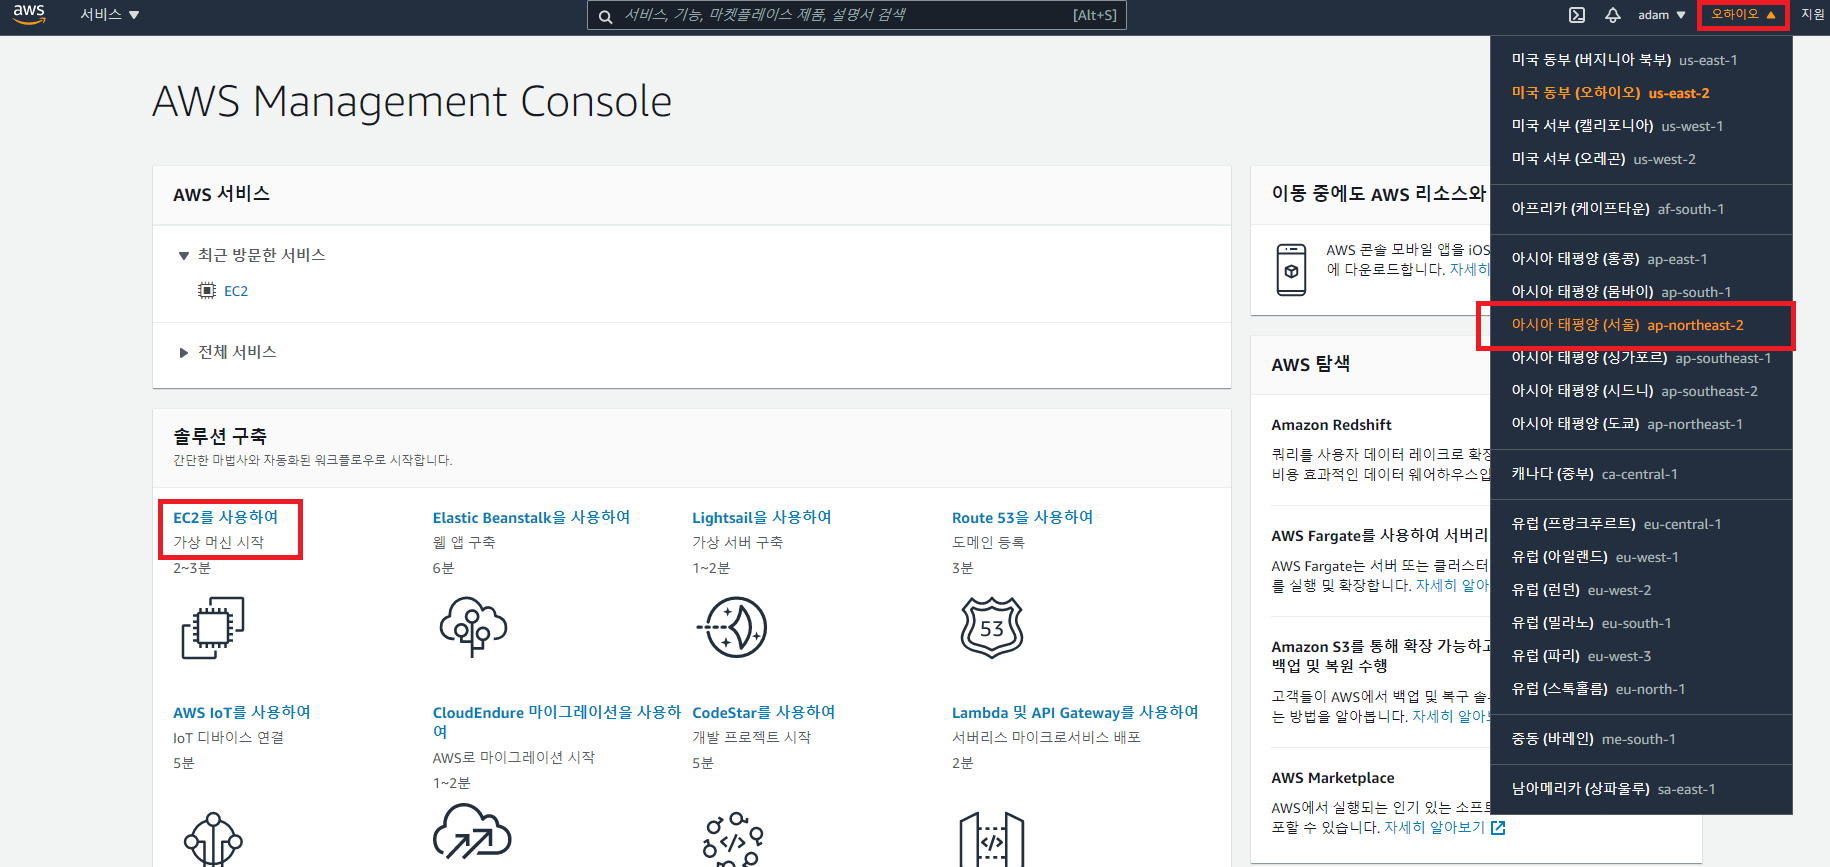Click the CodeStar를 사용하여 link
This screenshot has width=1830, height=867.
pos(764,712)
